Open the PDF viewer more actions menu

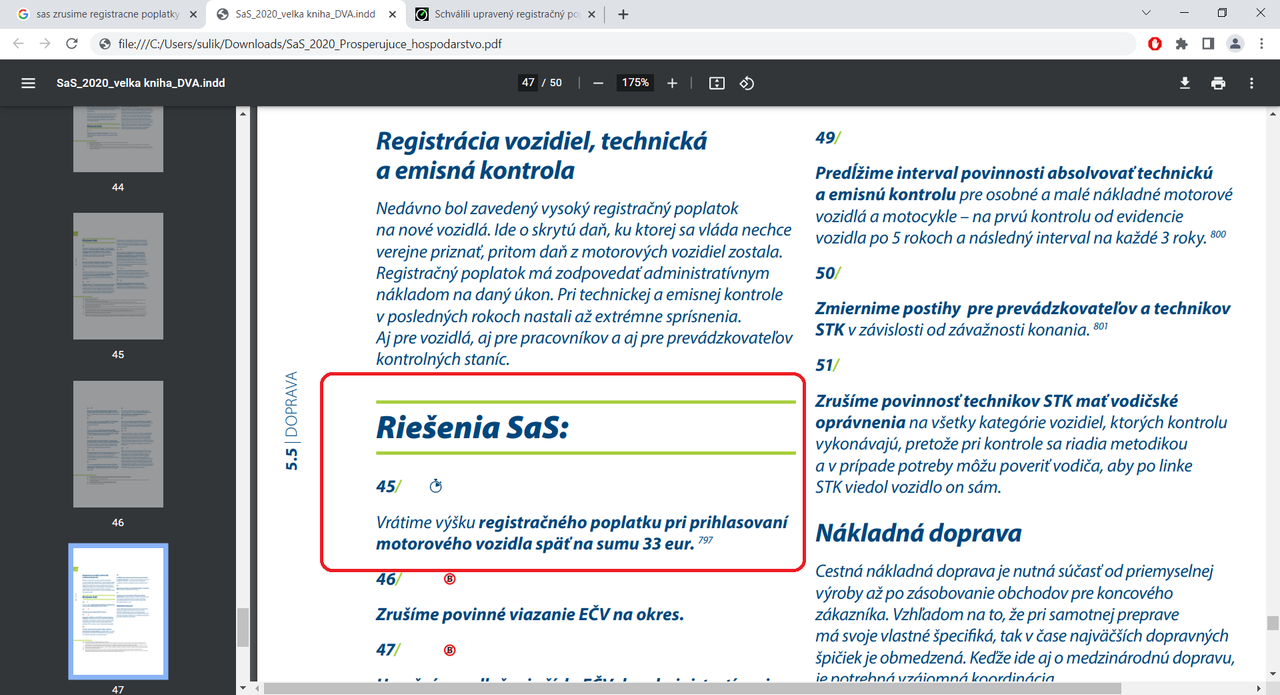pyautogui.click(x=1251, y=83)
